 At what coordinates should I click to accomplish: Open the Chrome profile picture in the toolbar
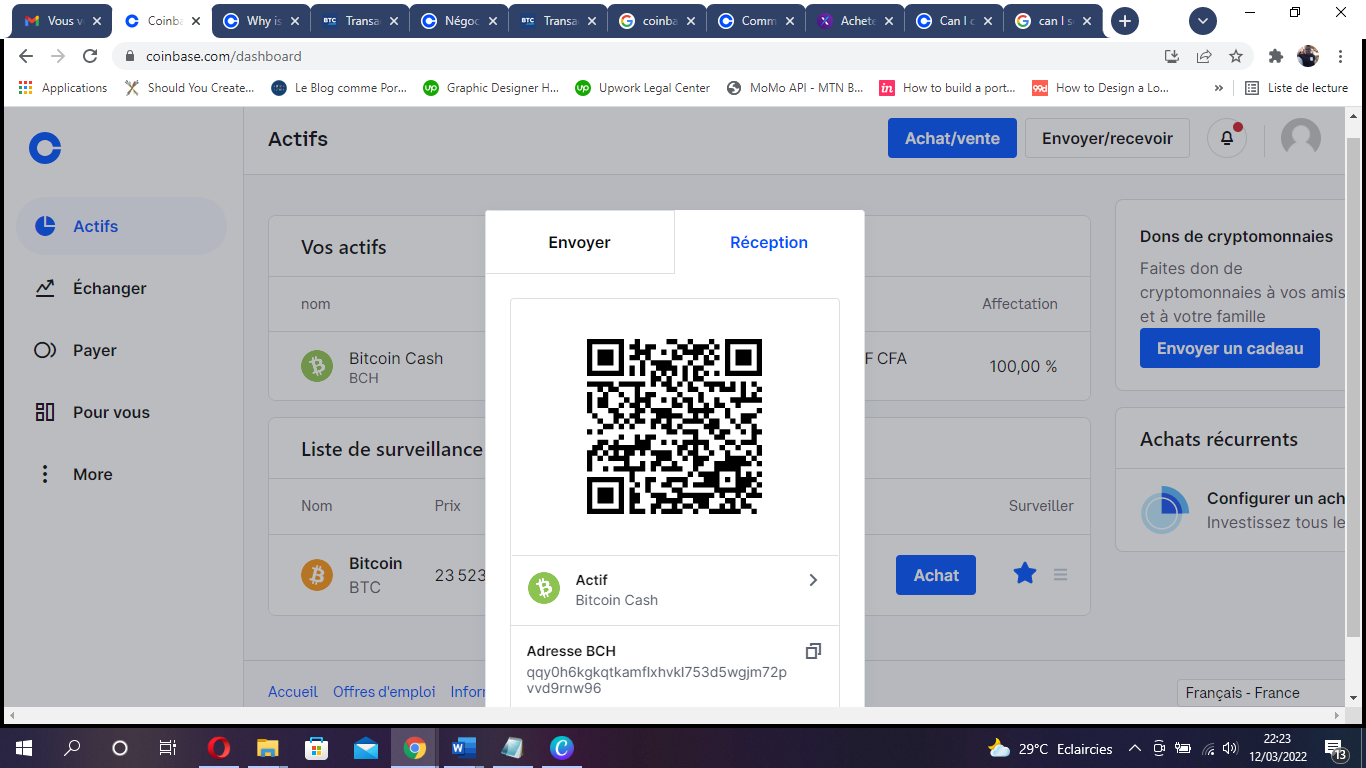pos(1307,56)
